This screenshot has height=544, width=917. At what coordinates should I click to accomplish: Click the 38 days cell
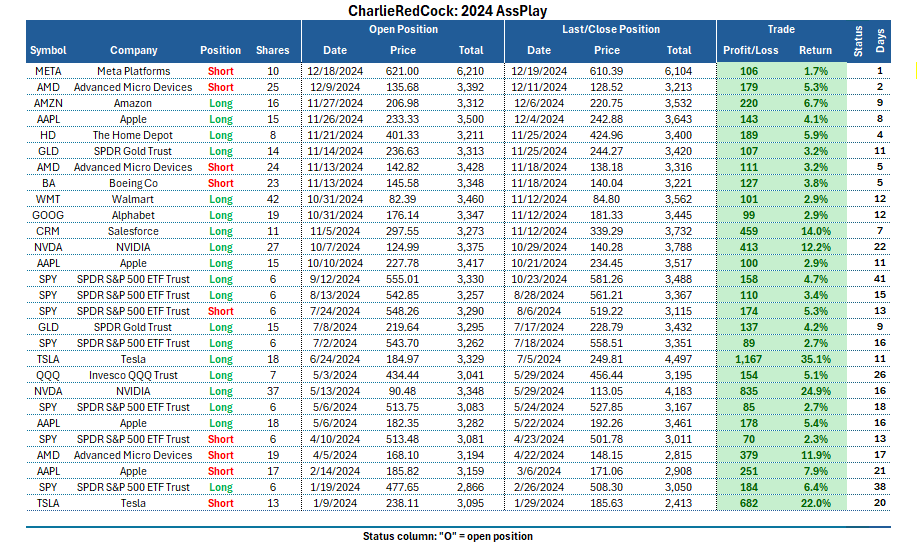(x=880, y=487)
